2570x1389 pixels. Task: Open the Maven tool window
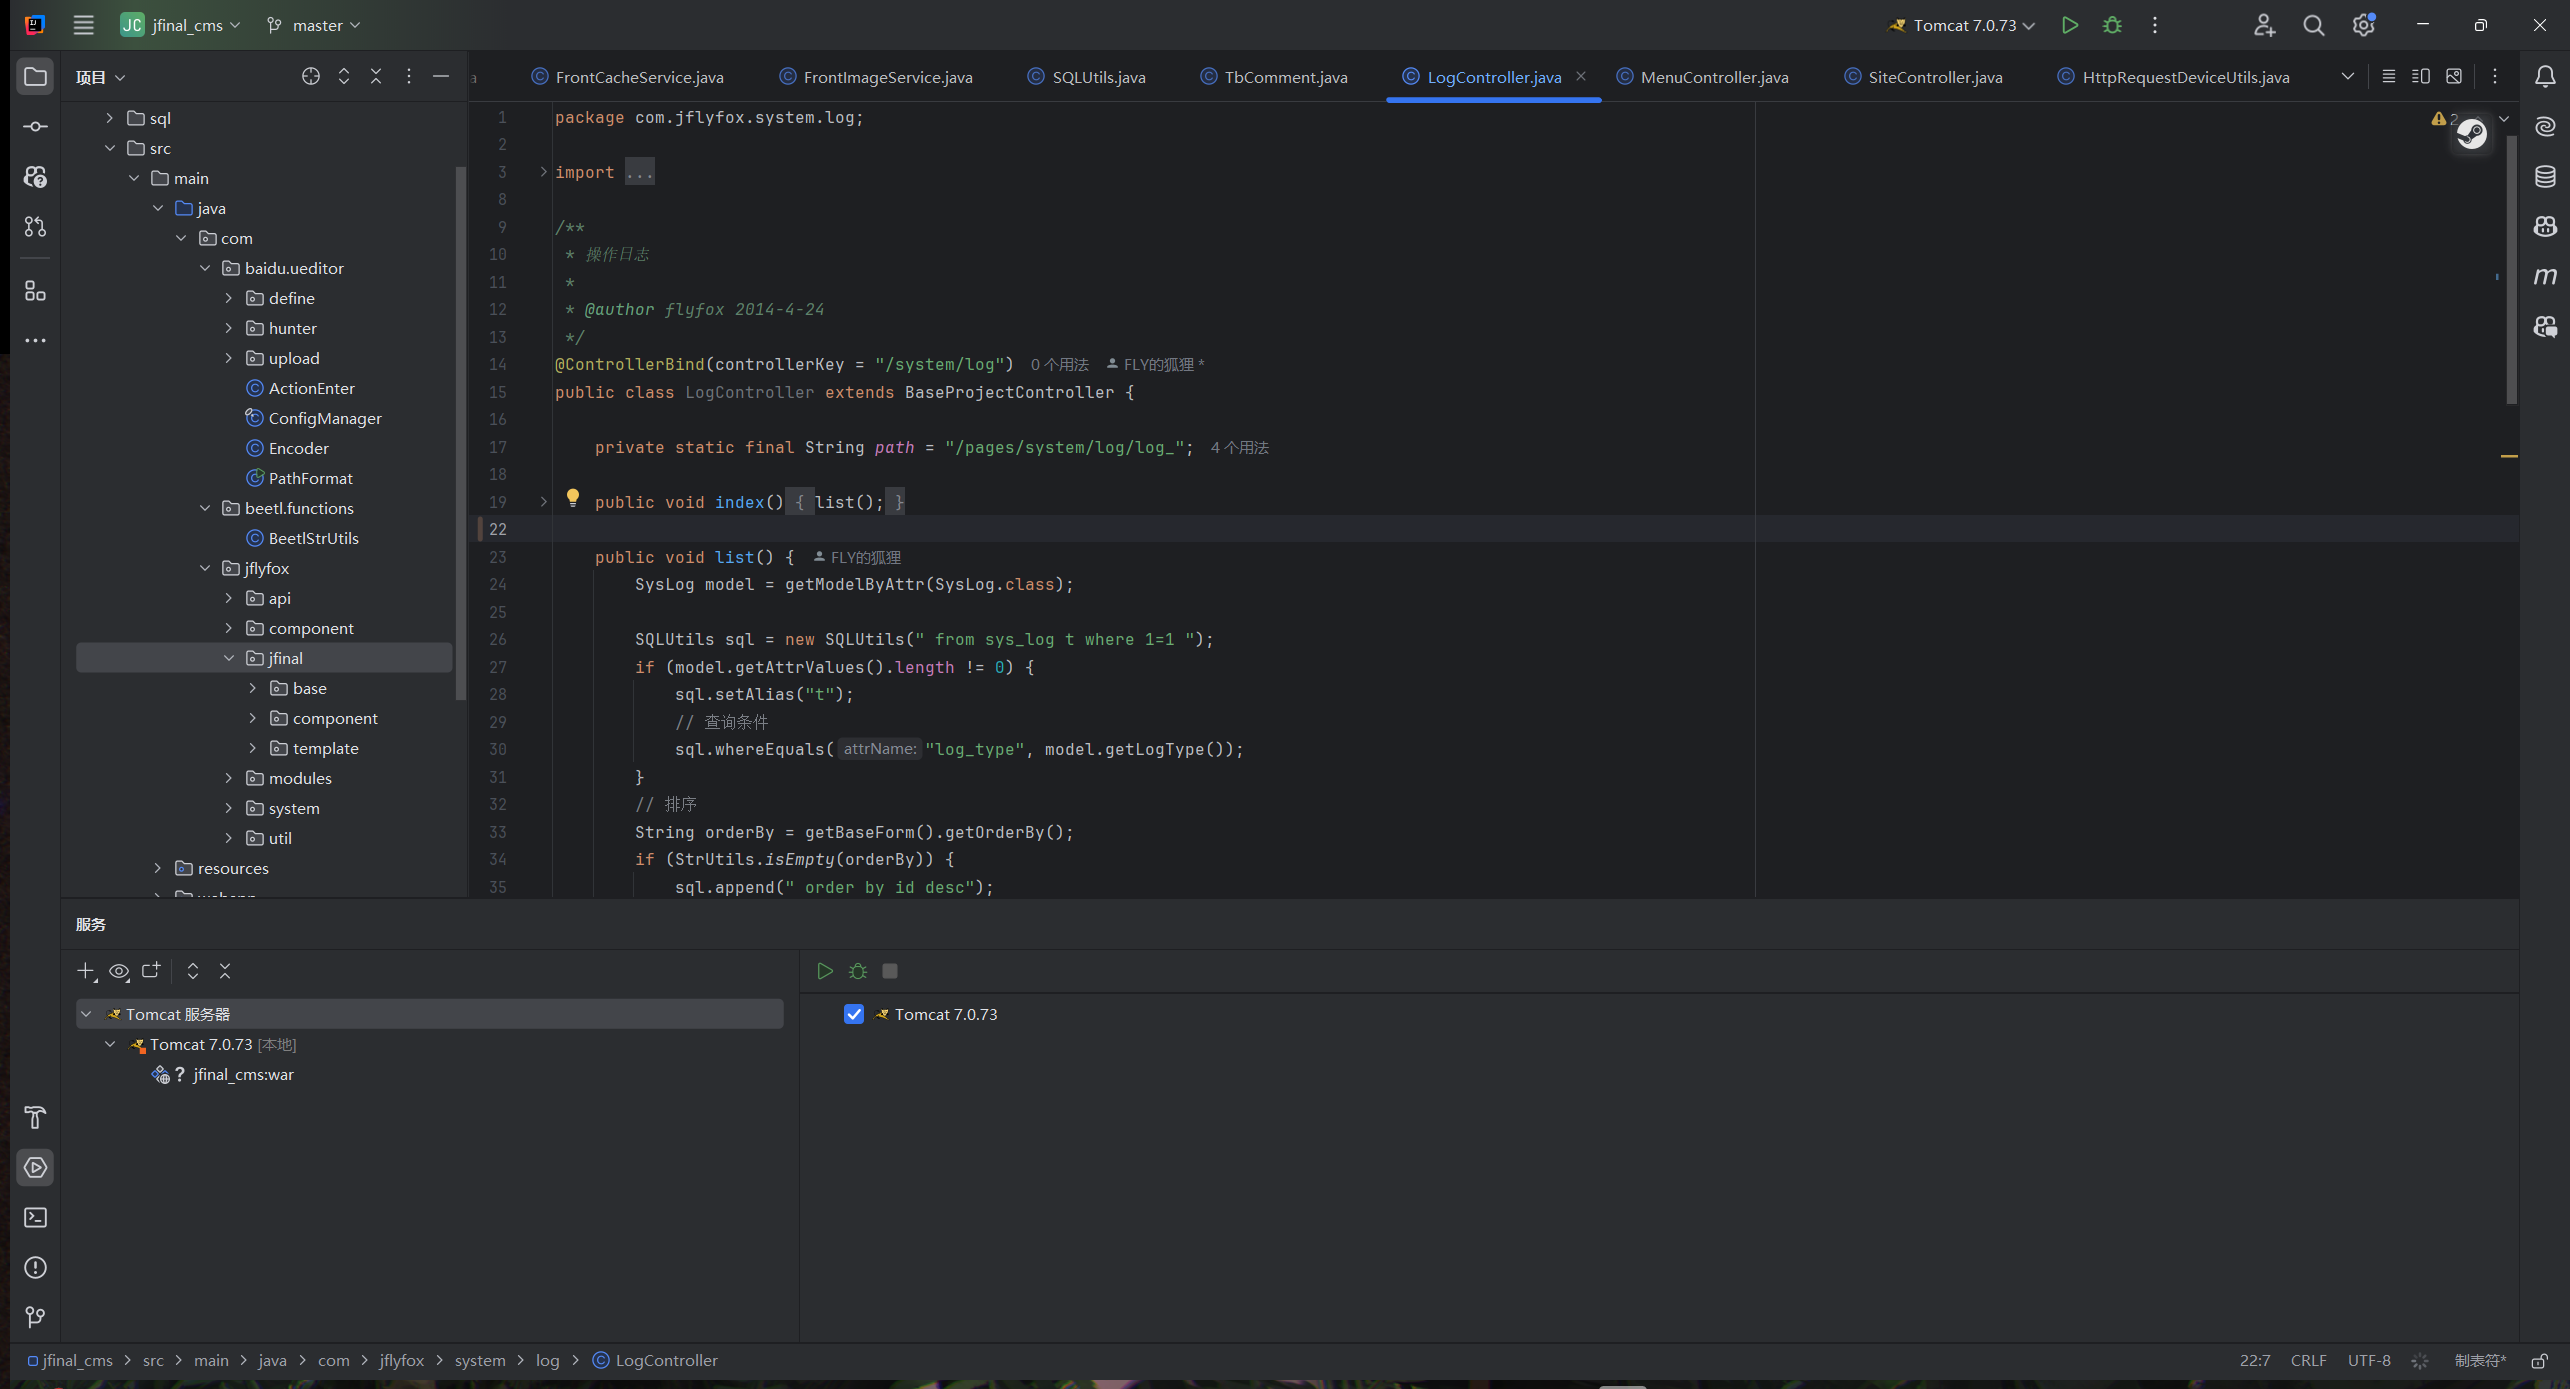[2545, 277]
